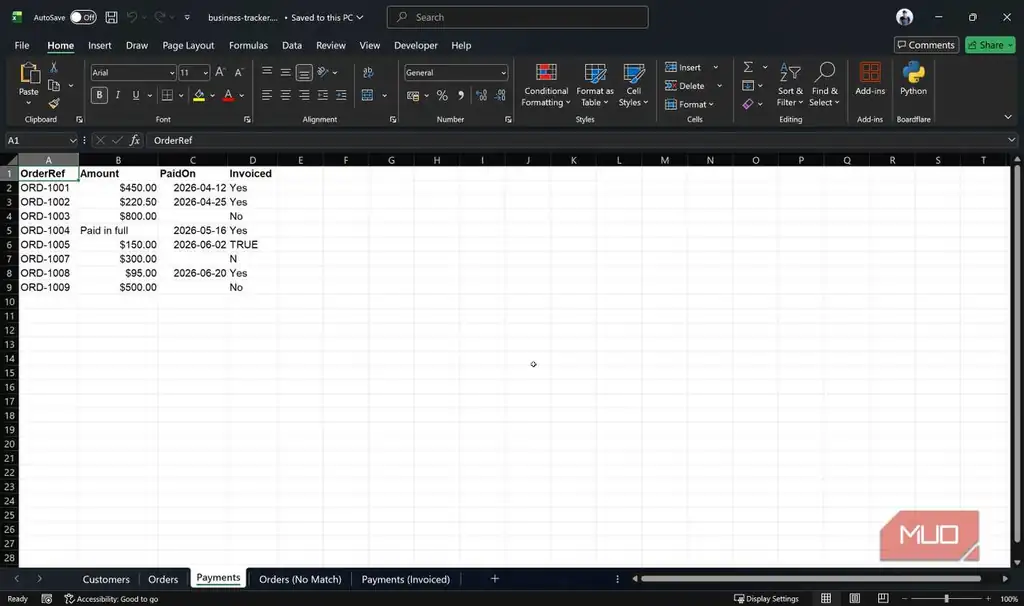Click Decrease Decimal icon
Viewport: 1024px width, 606px height.
pos(500,95)
